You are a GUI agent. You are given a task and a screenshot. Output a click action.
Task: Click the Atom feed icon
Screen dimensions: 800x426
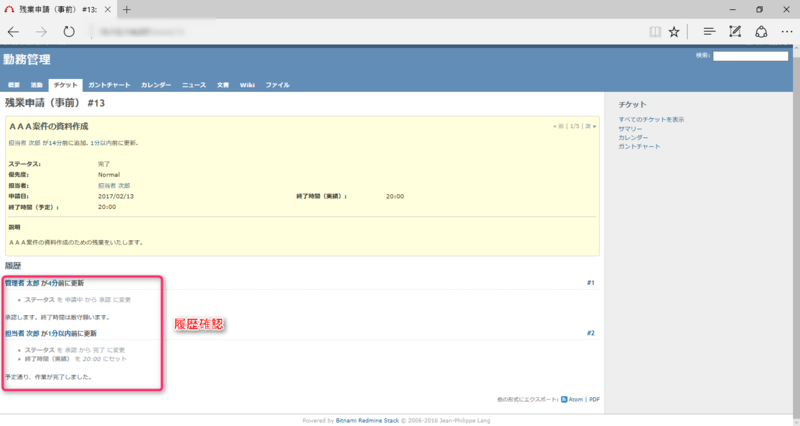click(564, 399)
